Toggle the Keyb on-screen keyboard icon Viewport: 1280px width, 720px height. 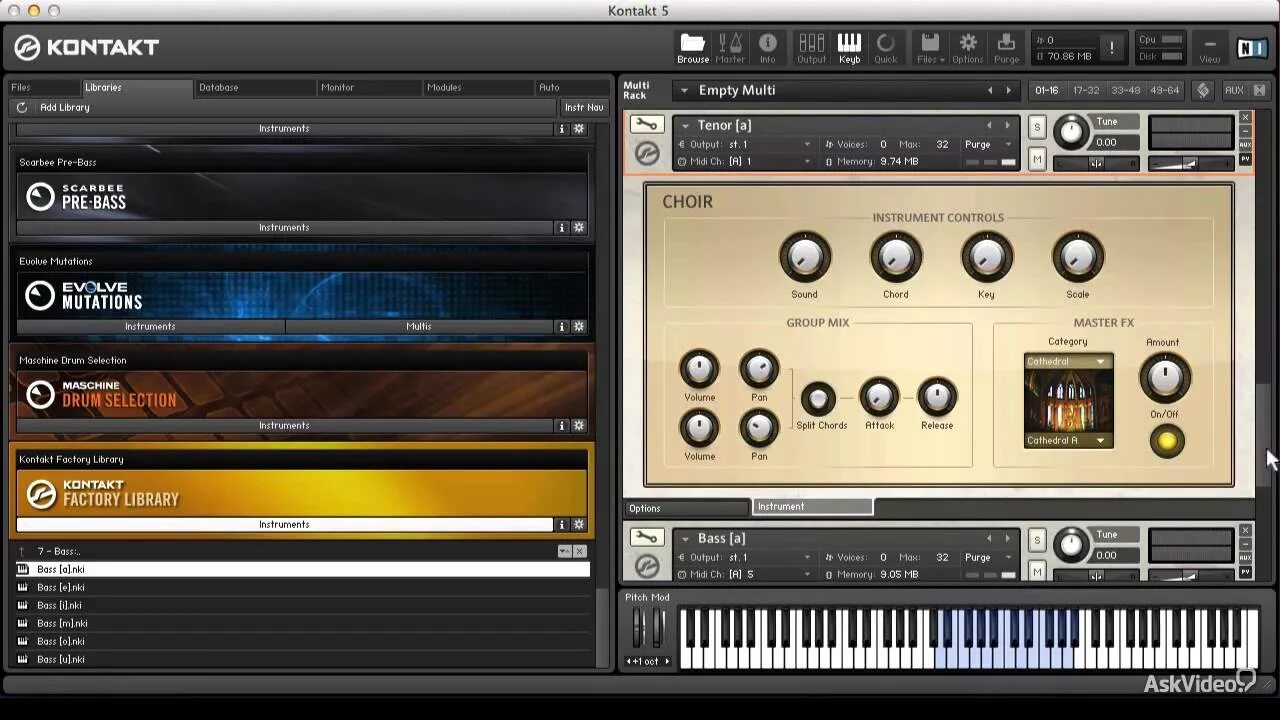(849, 47)
